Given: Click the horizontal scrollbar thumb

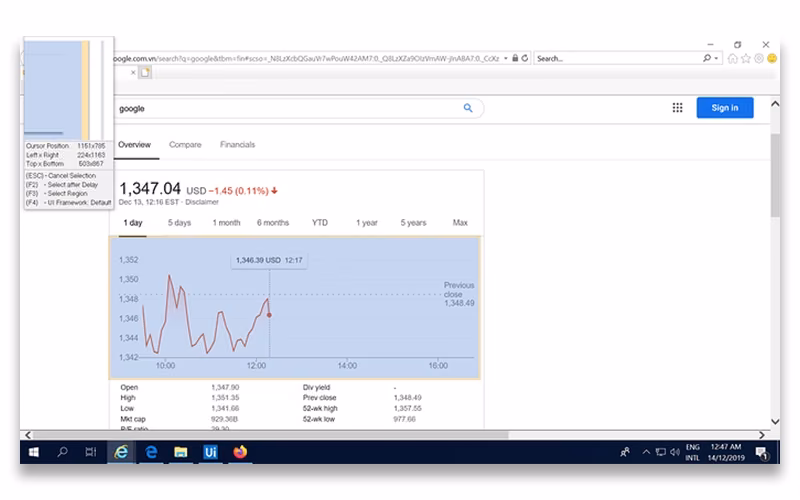Looking at the screenshot, I should 270,435.
